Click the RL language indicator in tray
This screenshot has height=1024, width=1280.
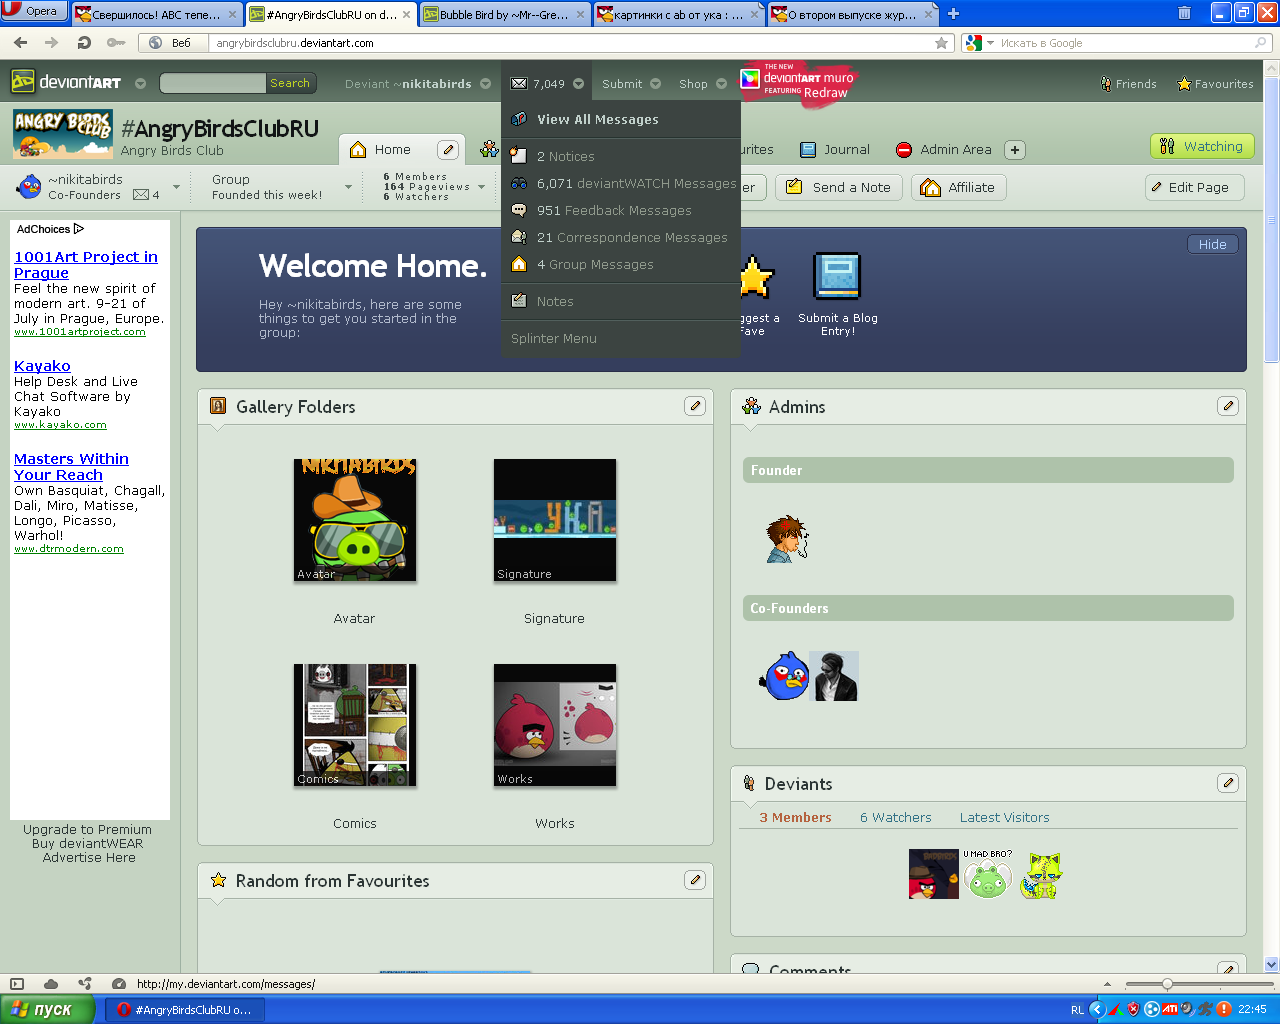point(1077,1010)
